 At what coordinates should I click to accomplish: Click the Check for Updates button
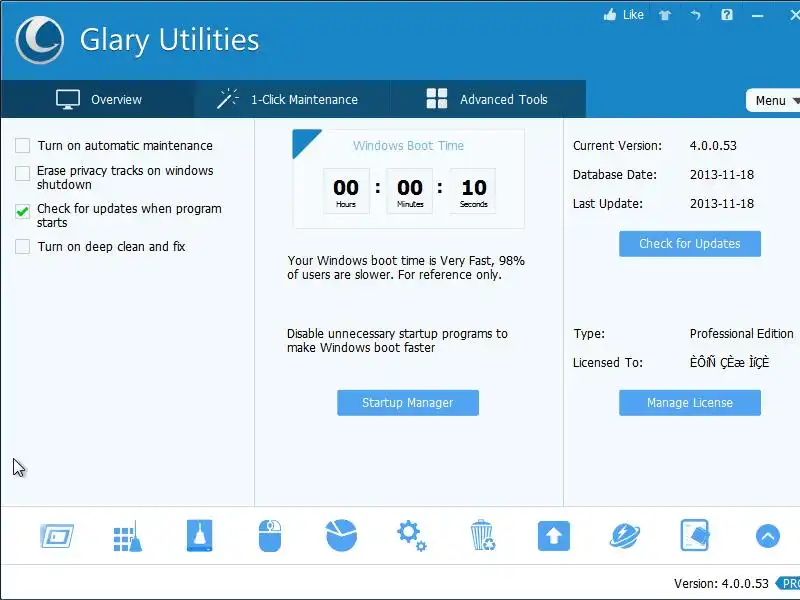tap(690, 244)
